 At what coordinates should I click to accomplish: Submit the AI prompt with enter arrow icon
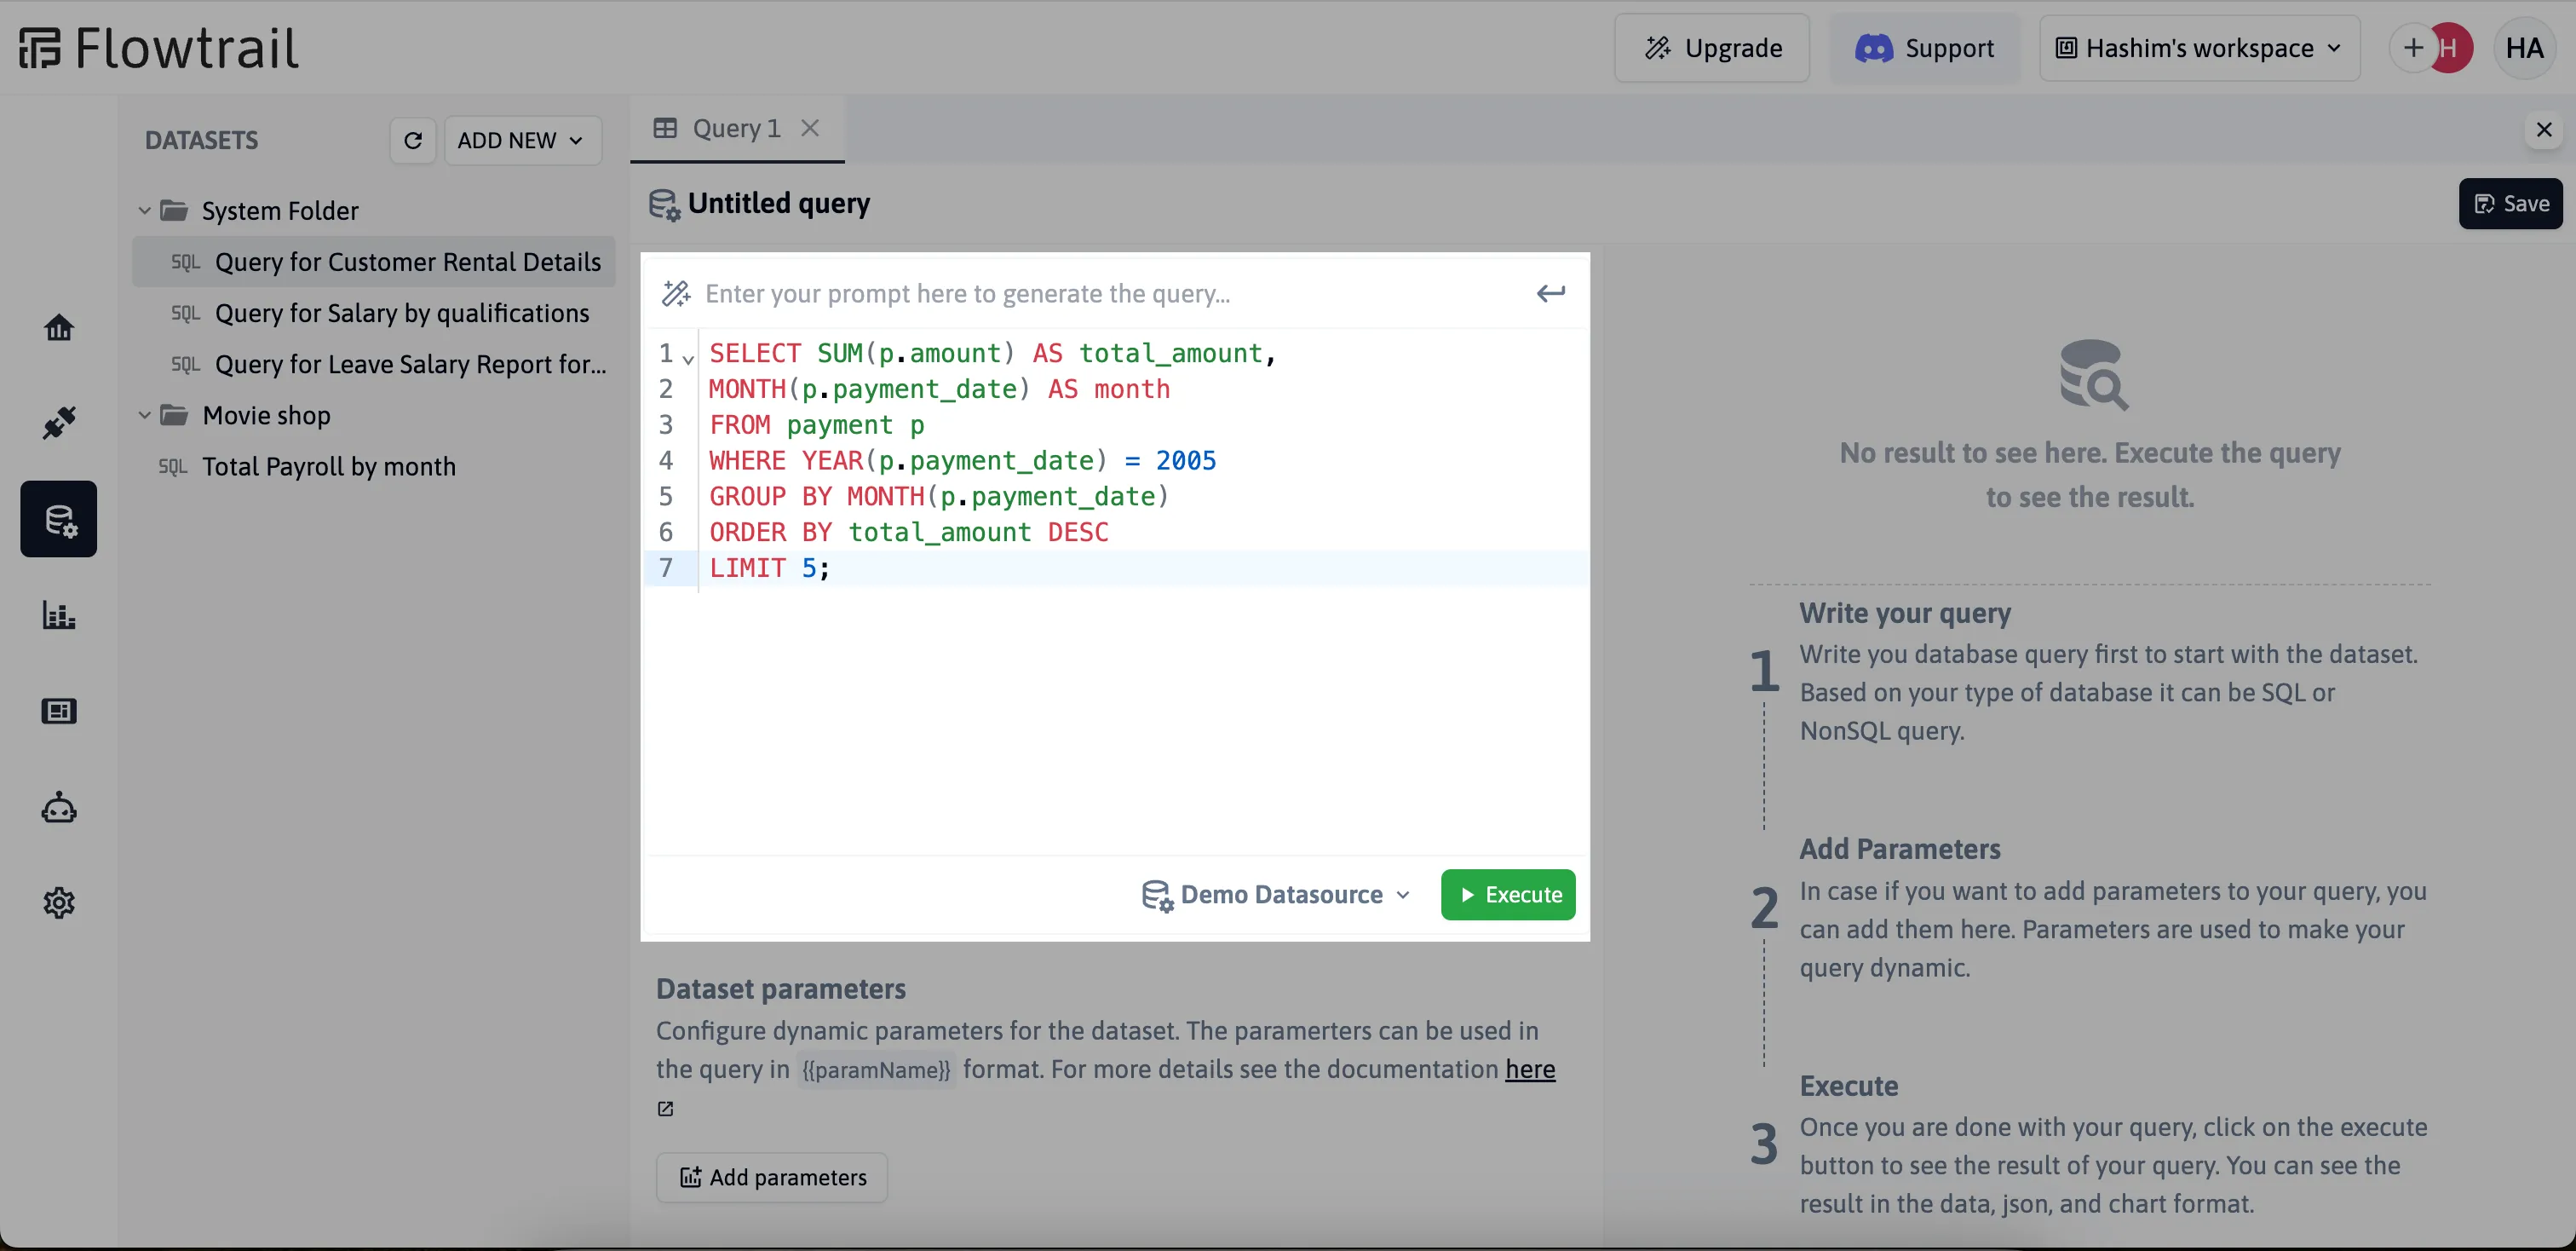click(x=1550, y=293)
